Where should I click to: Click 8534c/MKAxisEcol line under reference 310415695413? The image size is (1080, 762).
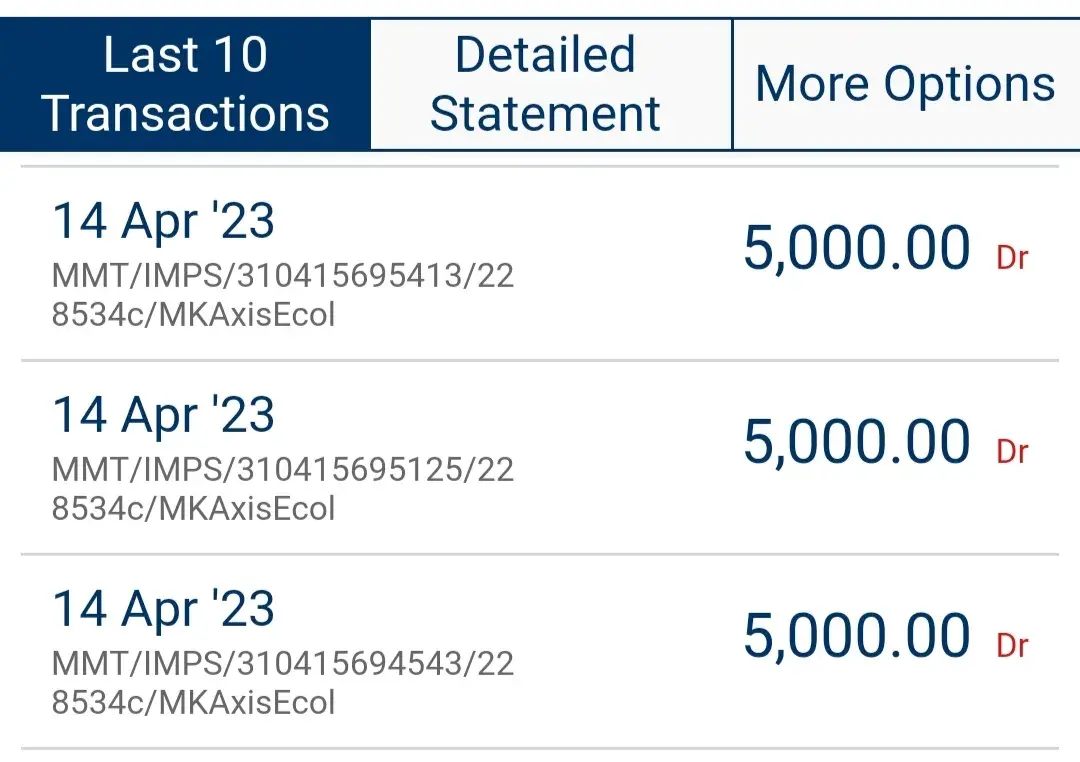[x=193, y=315]
